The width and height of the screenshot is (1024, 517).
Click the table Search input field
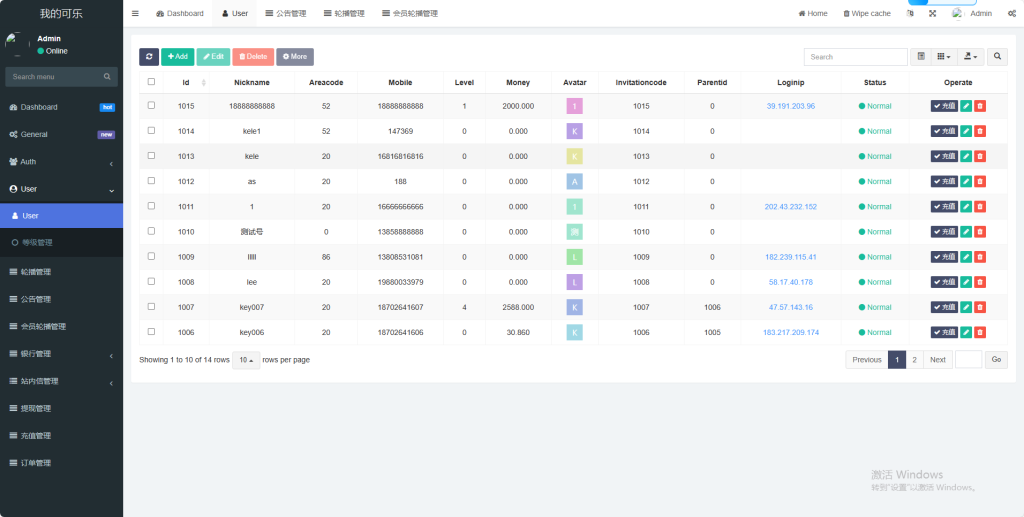pyautogui.click(x=856, y=57)
